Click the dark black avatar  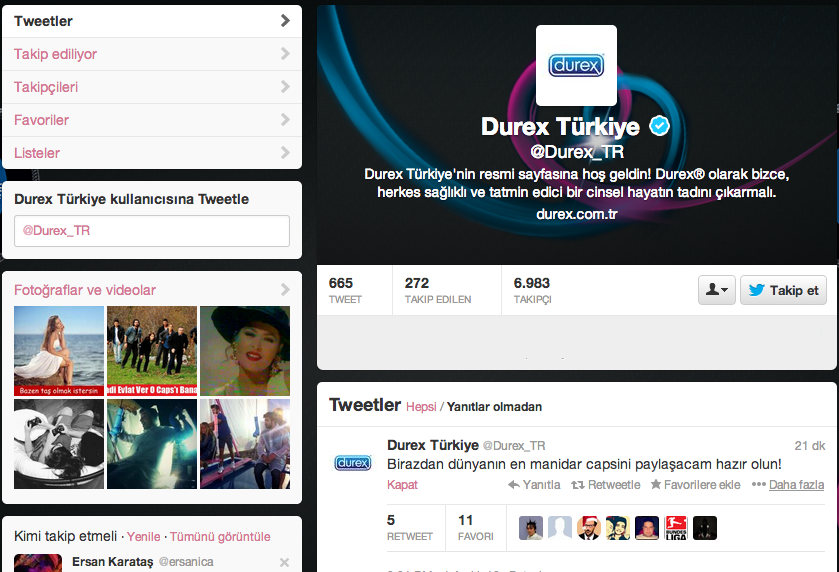(x=705, y=528)
